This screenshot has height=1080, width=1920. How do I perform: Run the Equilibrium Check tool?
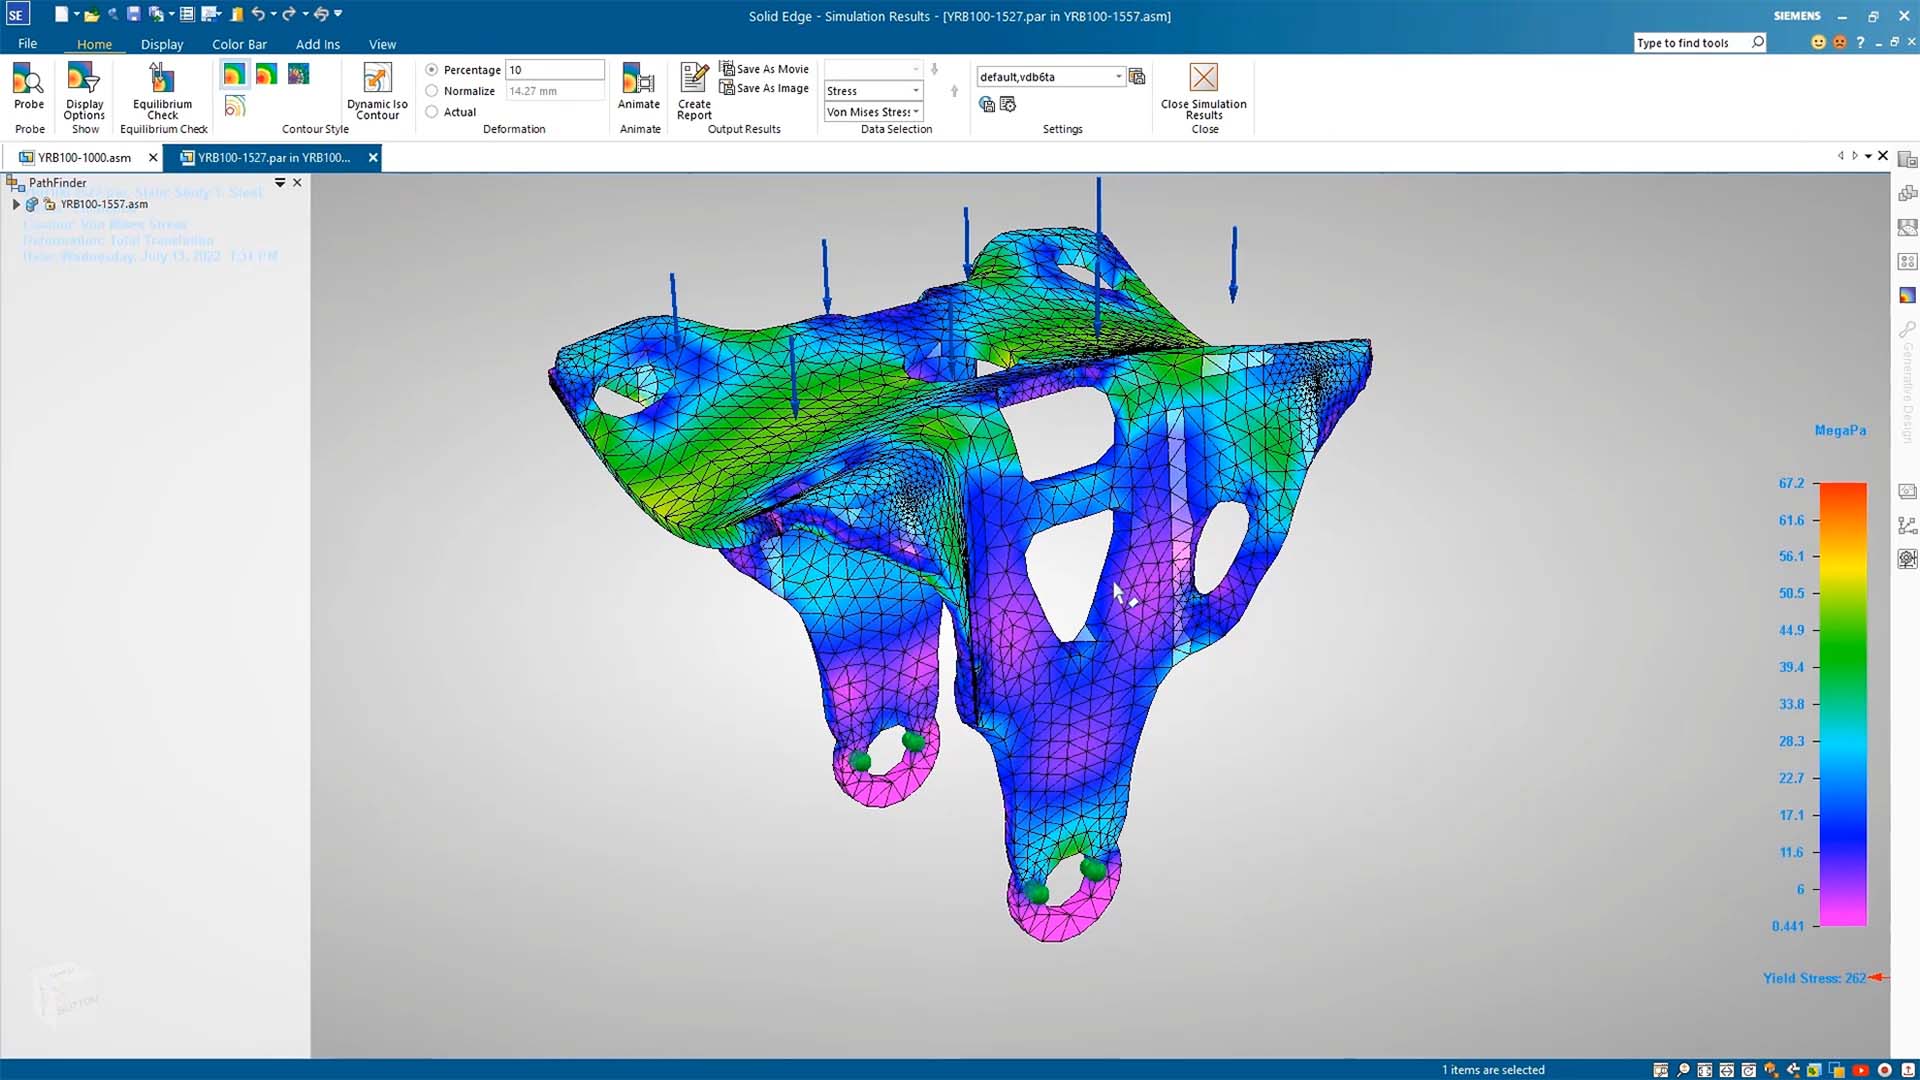point(161,90)
